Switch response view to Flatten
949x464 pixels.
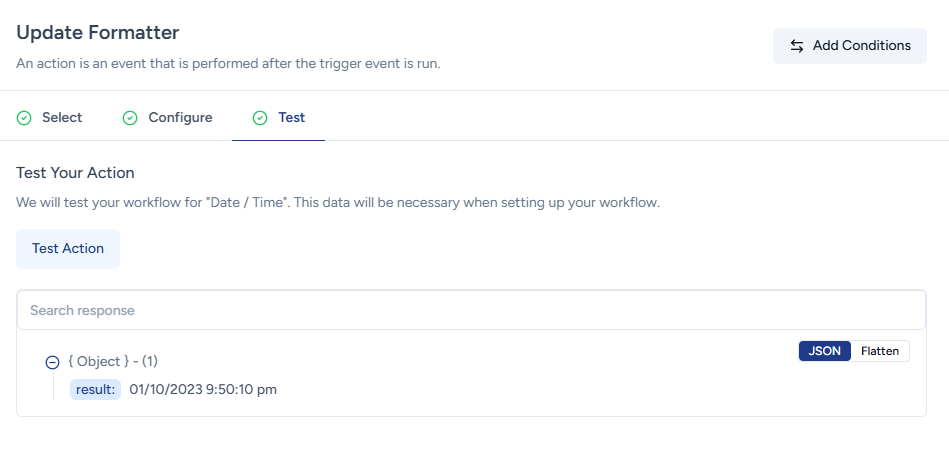coord(880,351)
